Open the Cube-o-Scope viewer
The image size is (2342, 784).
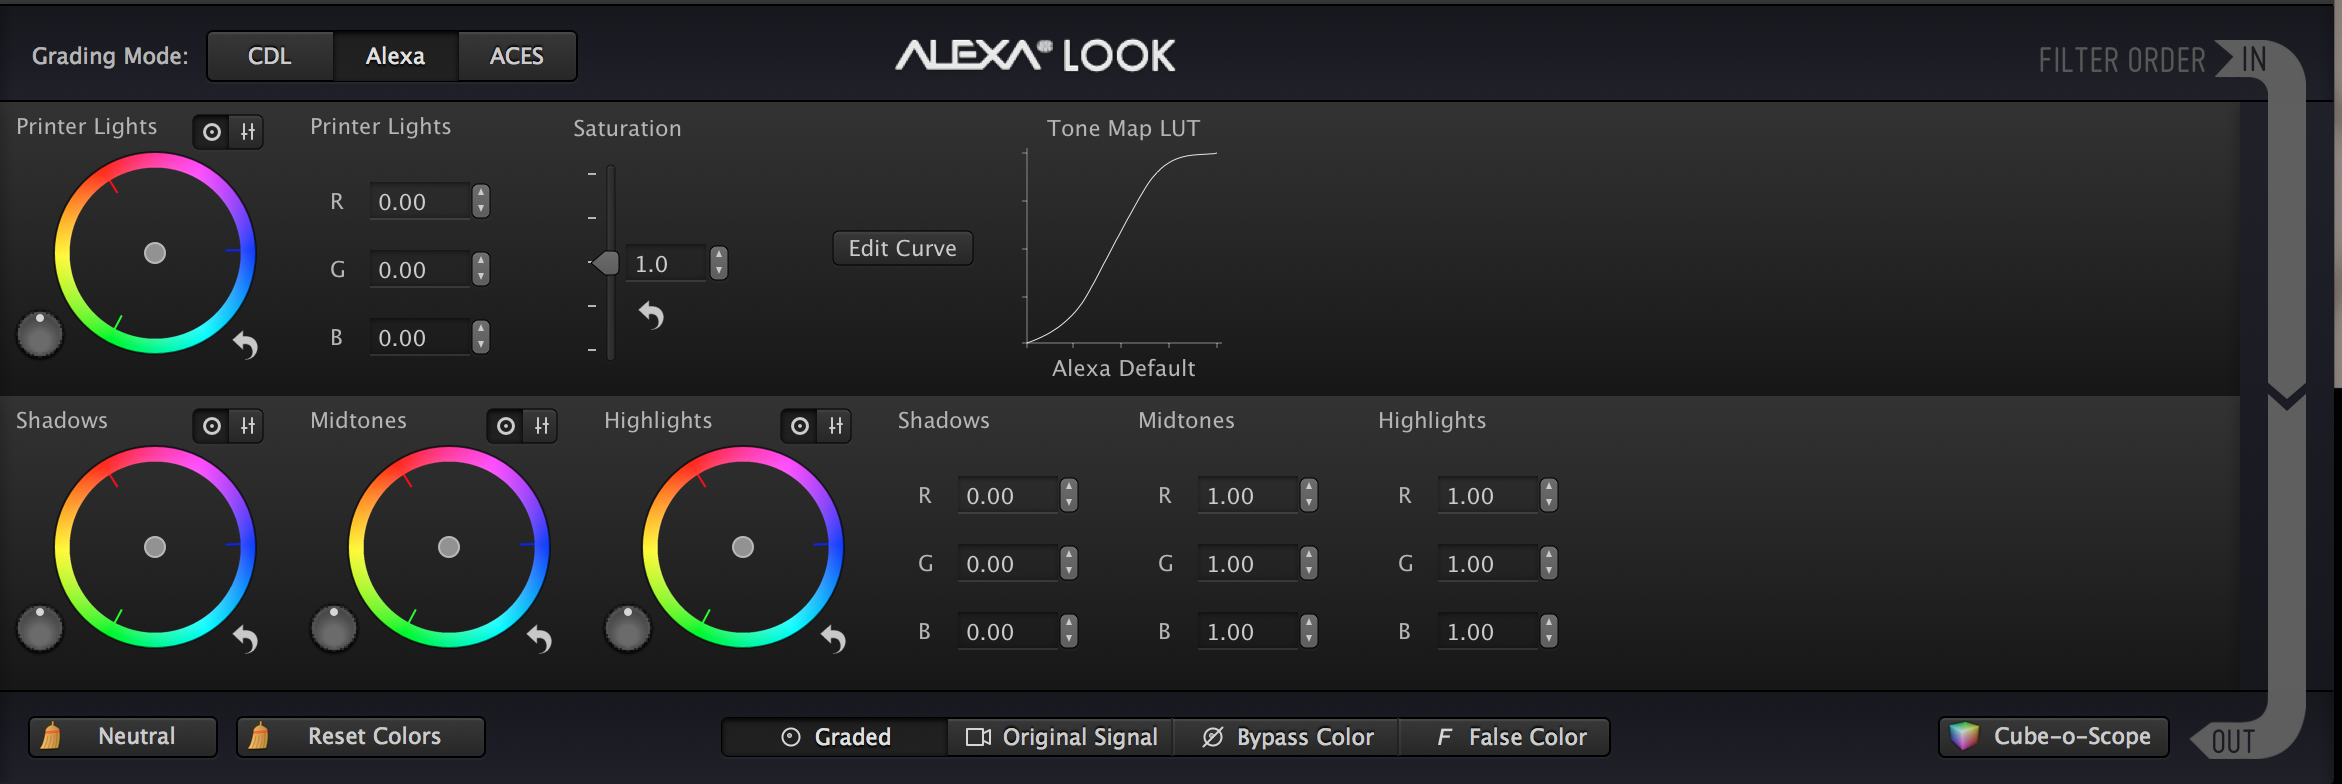(2053, 737)
